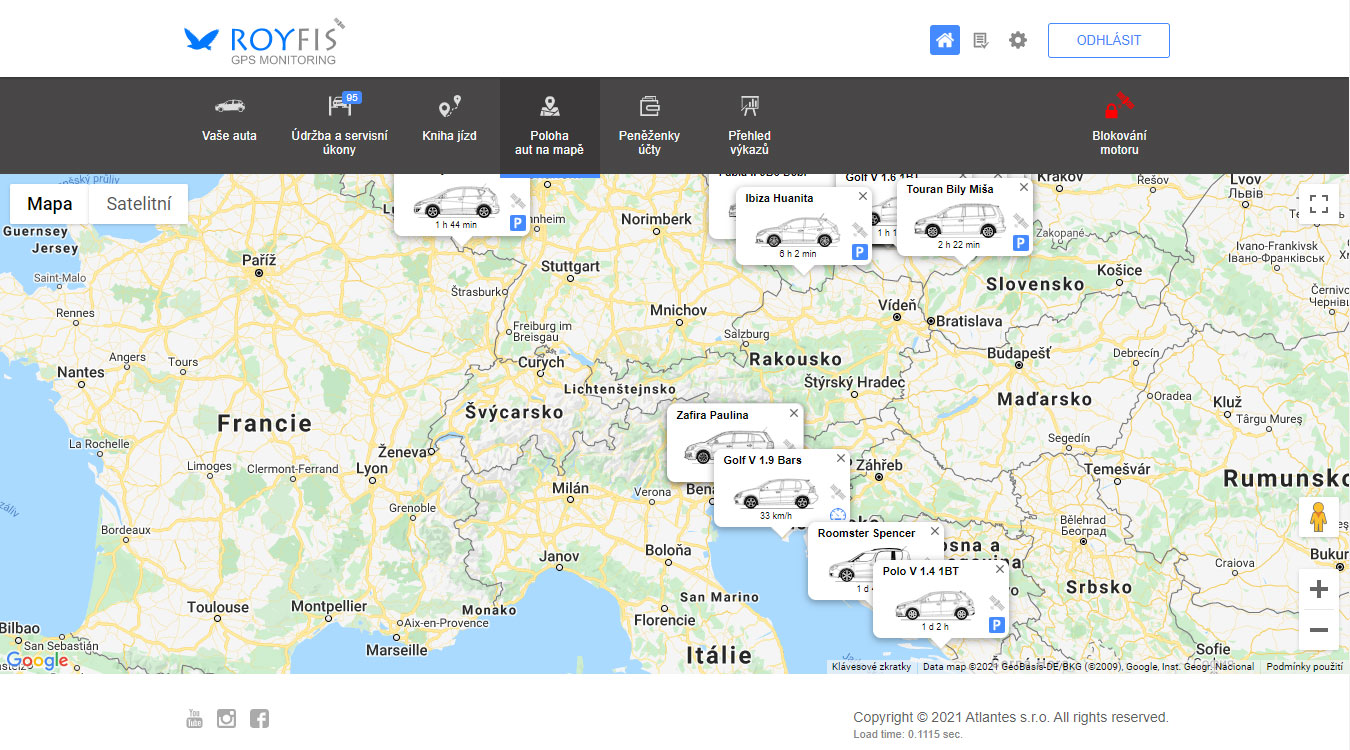Toggle fullscreen map view
The height and width of the screenshot is (750, 1350).
click(1318, 204)
